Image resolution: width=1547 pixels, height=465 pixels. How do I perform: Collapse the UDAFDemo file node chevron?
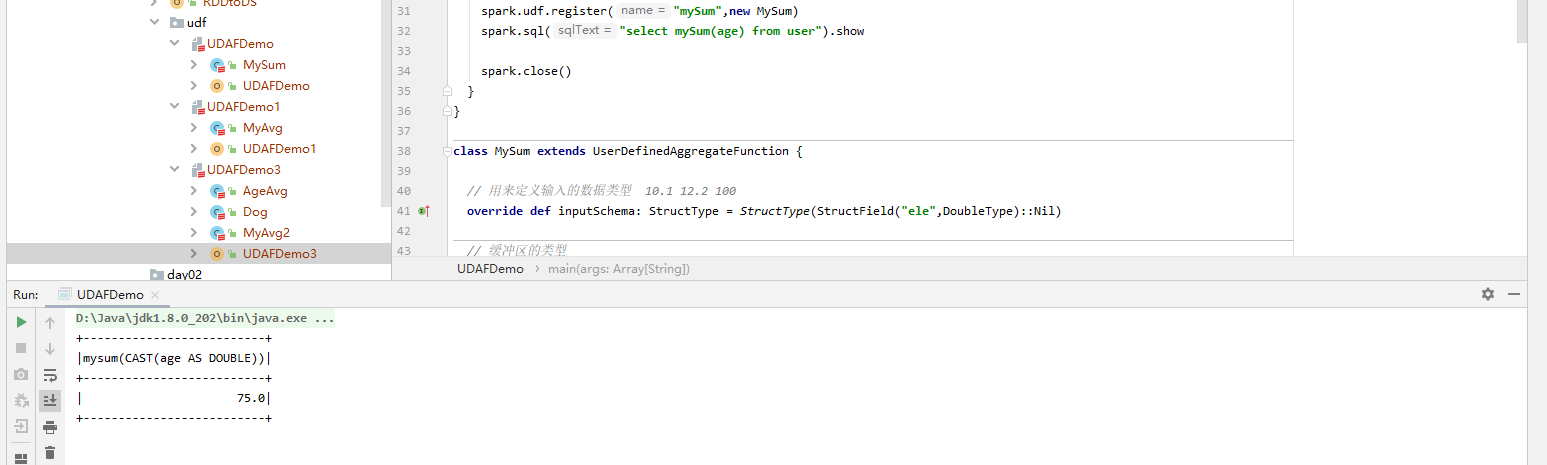pos(174,44)
